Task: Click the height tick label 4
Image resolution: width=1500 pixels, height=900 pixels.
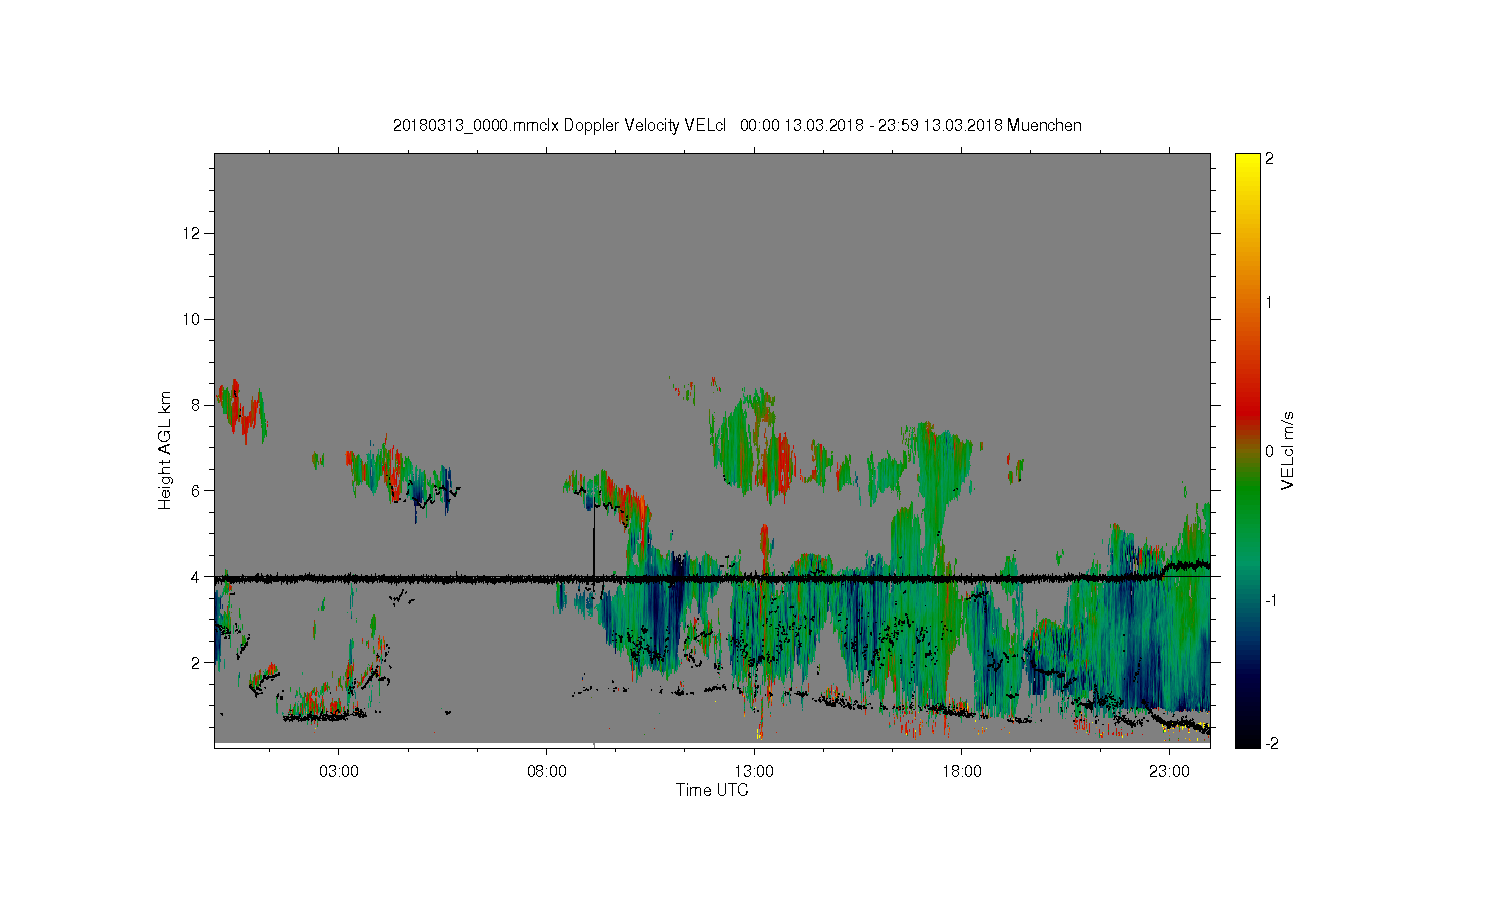Action: (x=196, y=577)
